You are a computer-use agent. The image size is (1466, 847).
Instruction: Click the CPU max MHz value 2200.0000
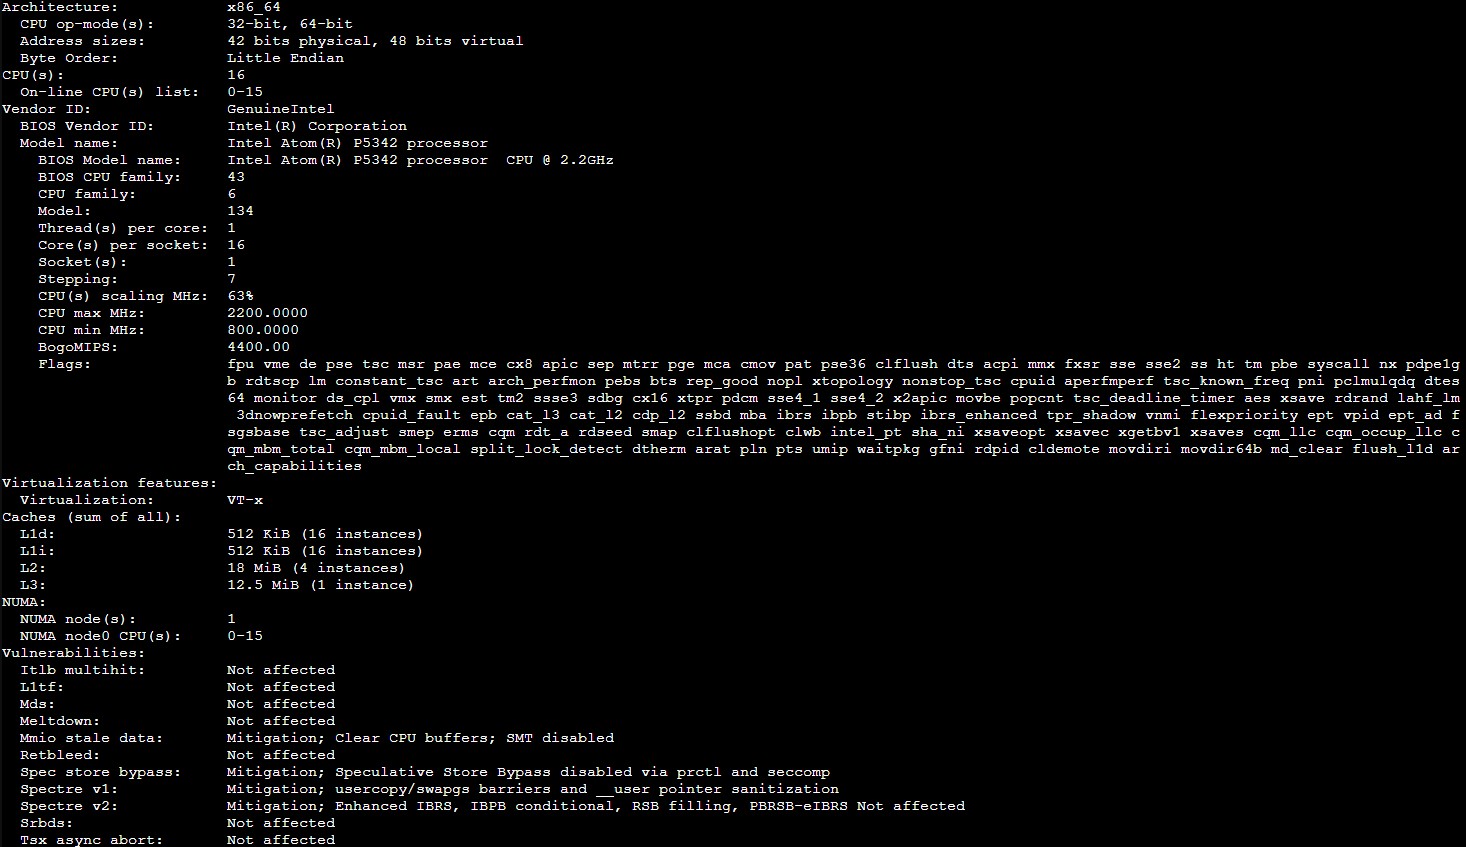(x=267, y=313)
